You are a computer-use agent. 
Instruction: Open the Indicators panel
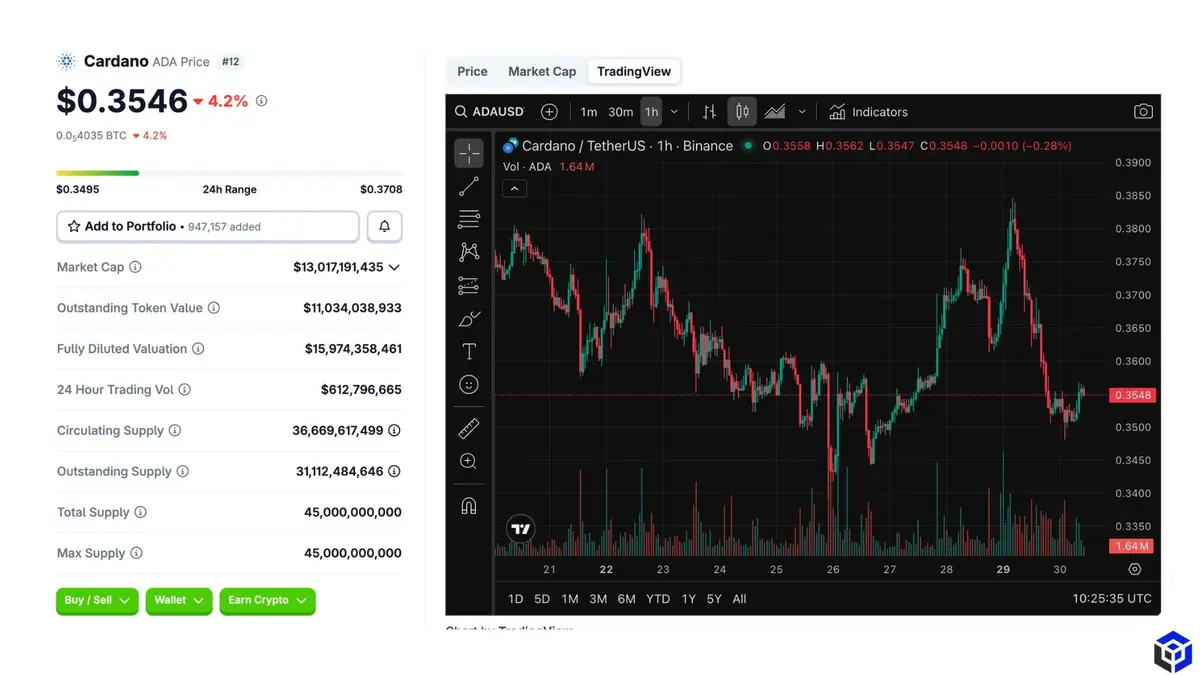coord(868,111)
